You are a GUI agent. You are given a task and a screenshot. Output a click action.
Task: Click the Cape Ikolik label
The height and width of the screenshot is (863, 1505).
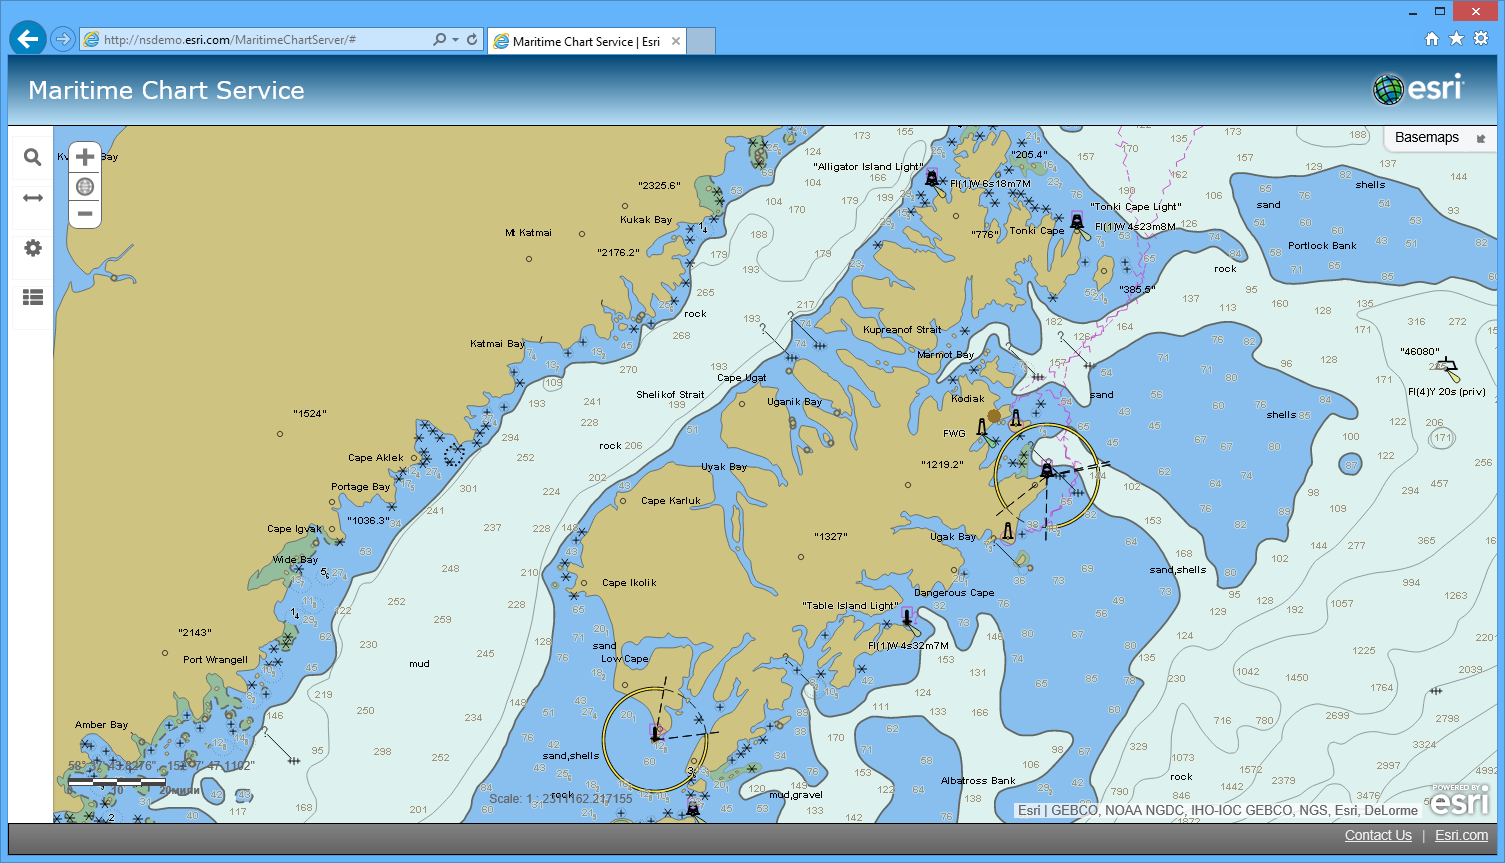(x=629, y=583)
